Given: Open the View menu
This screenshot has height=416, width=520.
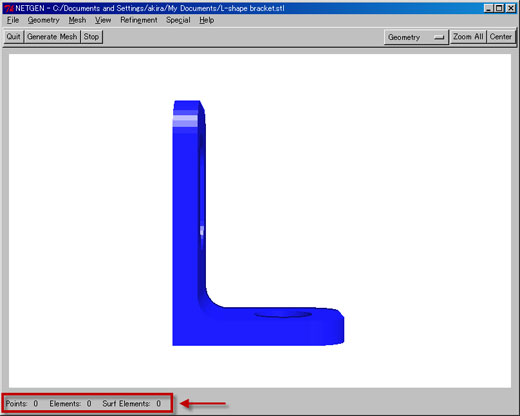Looking at the screenshot, I should pyautogui.click(x=103, y=20).
